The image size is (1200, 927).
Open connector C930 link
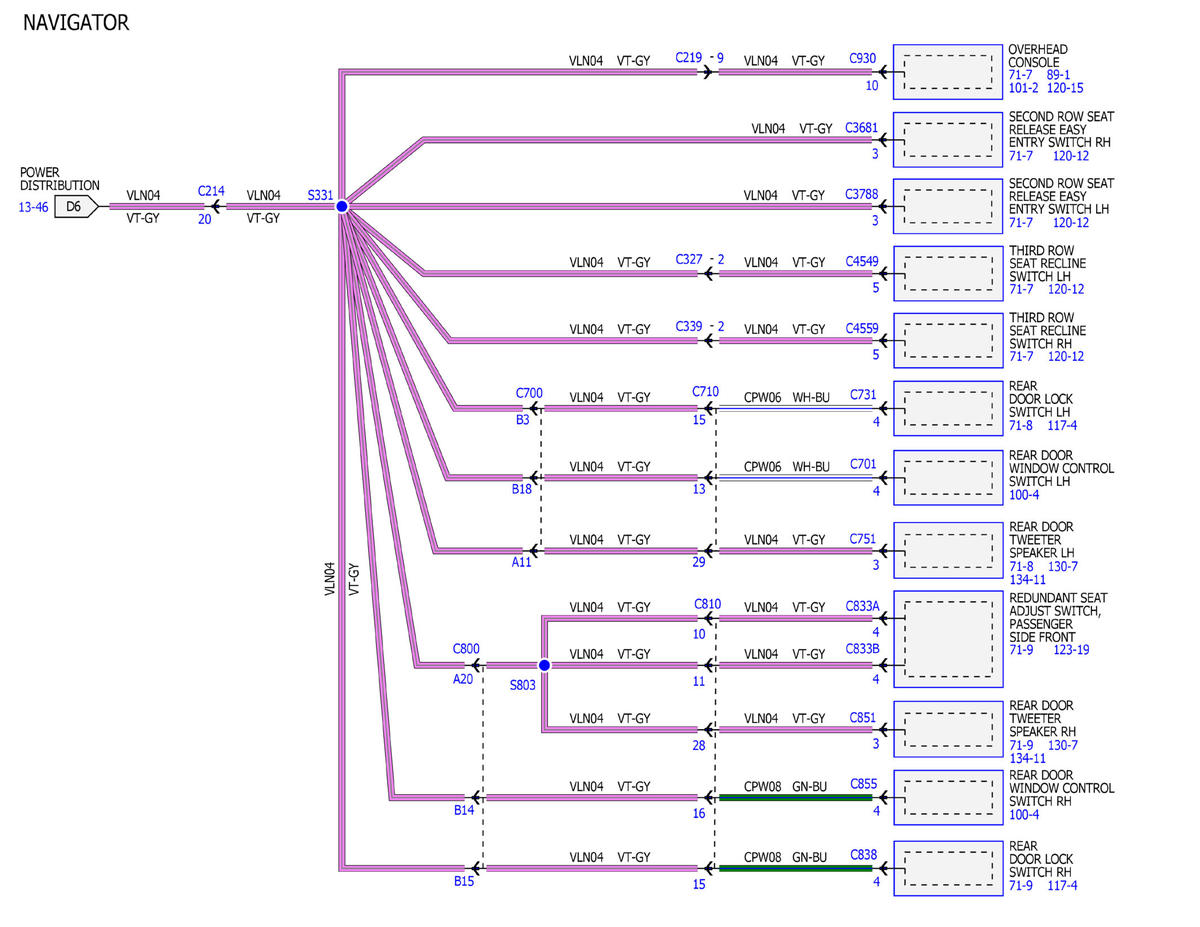863,60
